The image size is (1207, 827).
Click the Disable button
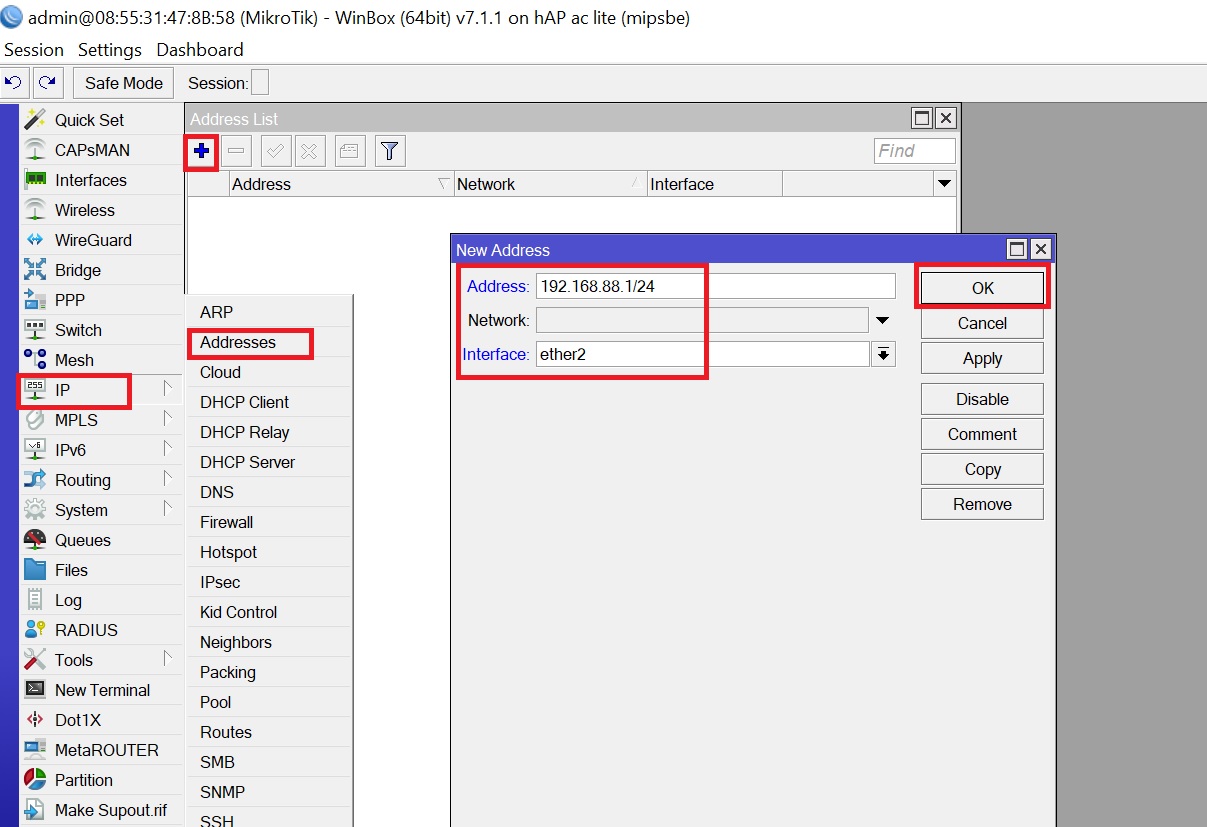[982, 399]
